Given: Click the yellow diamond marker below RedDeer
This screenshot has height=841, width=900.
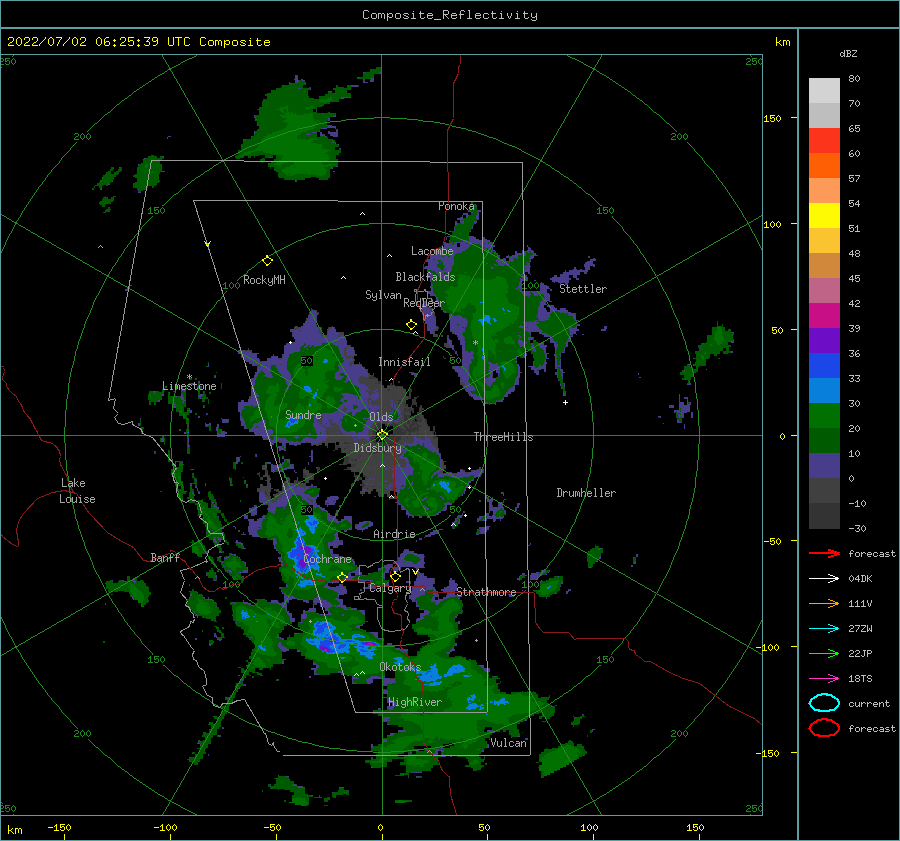Looking at the screenshot, I should click(411, 324).
